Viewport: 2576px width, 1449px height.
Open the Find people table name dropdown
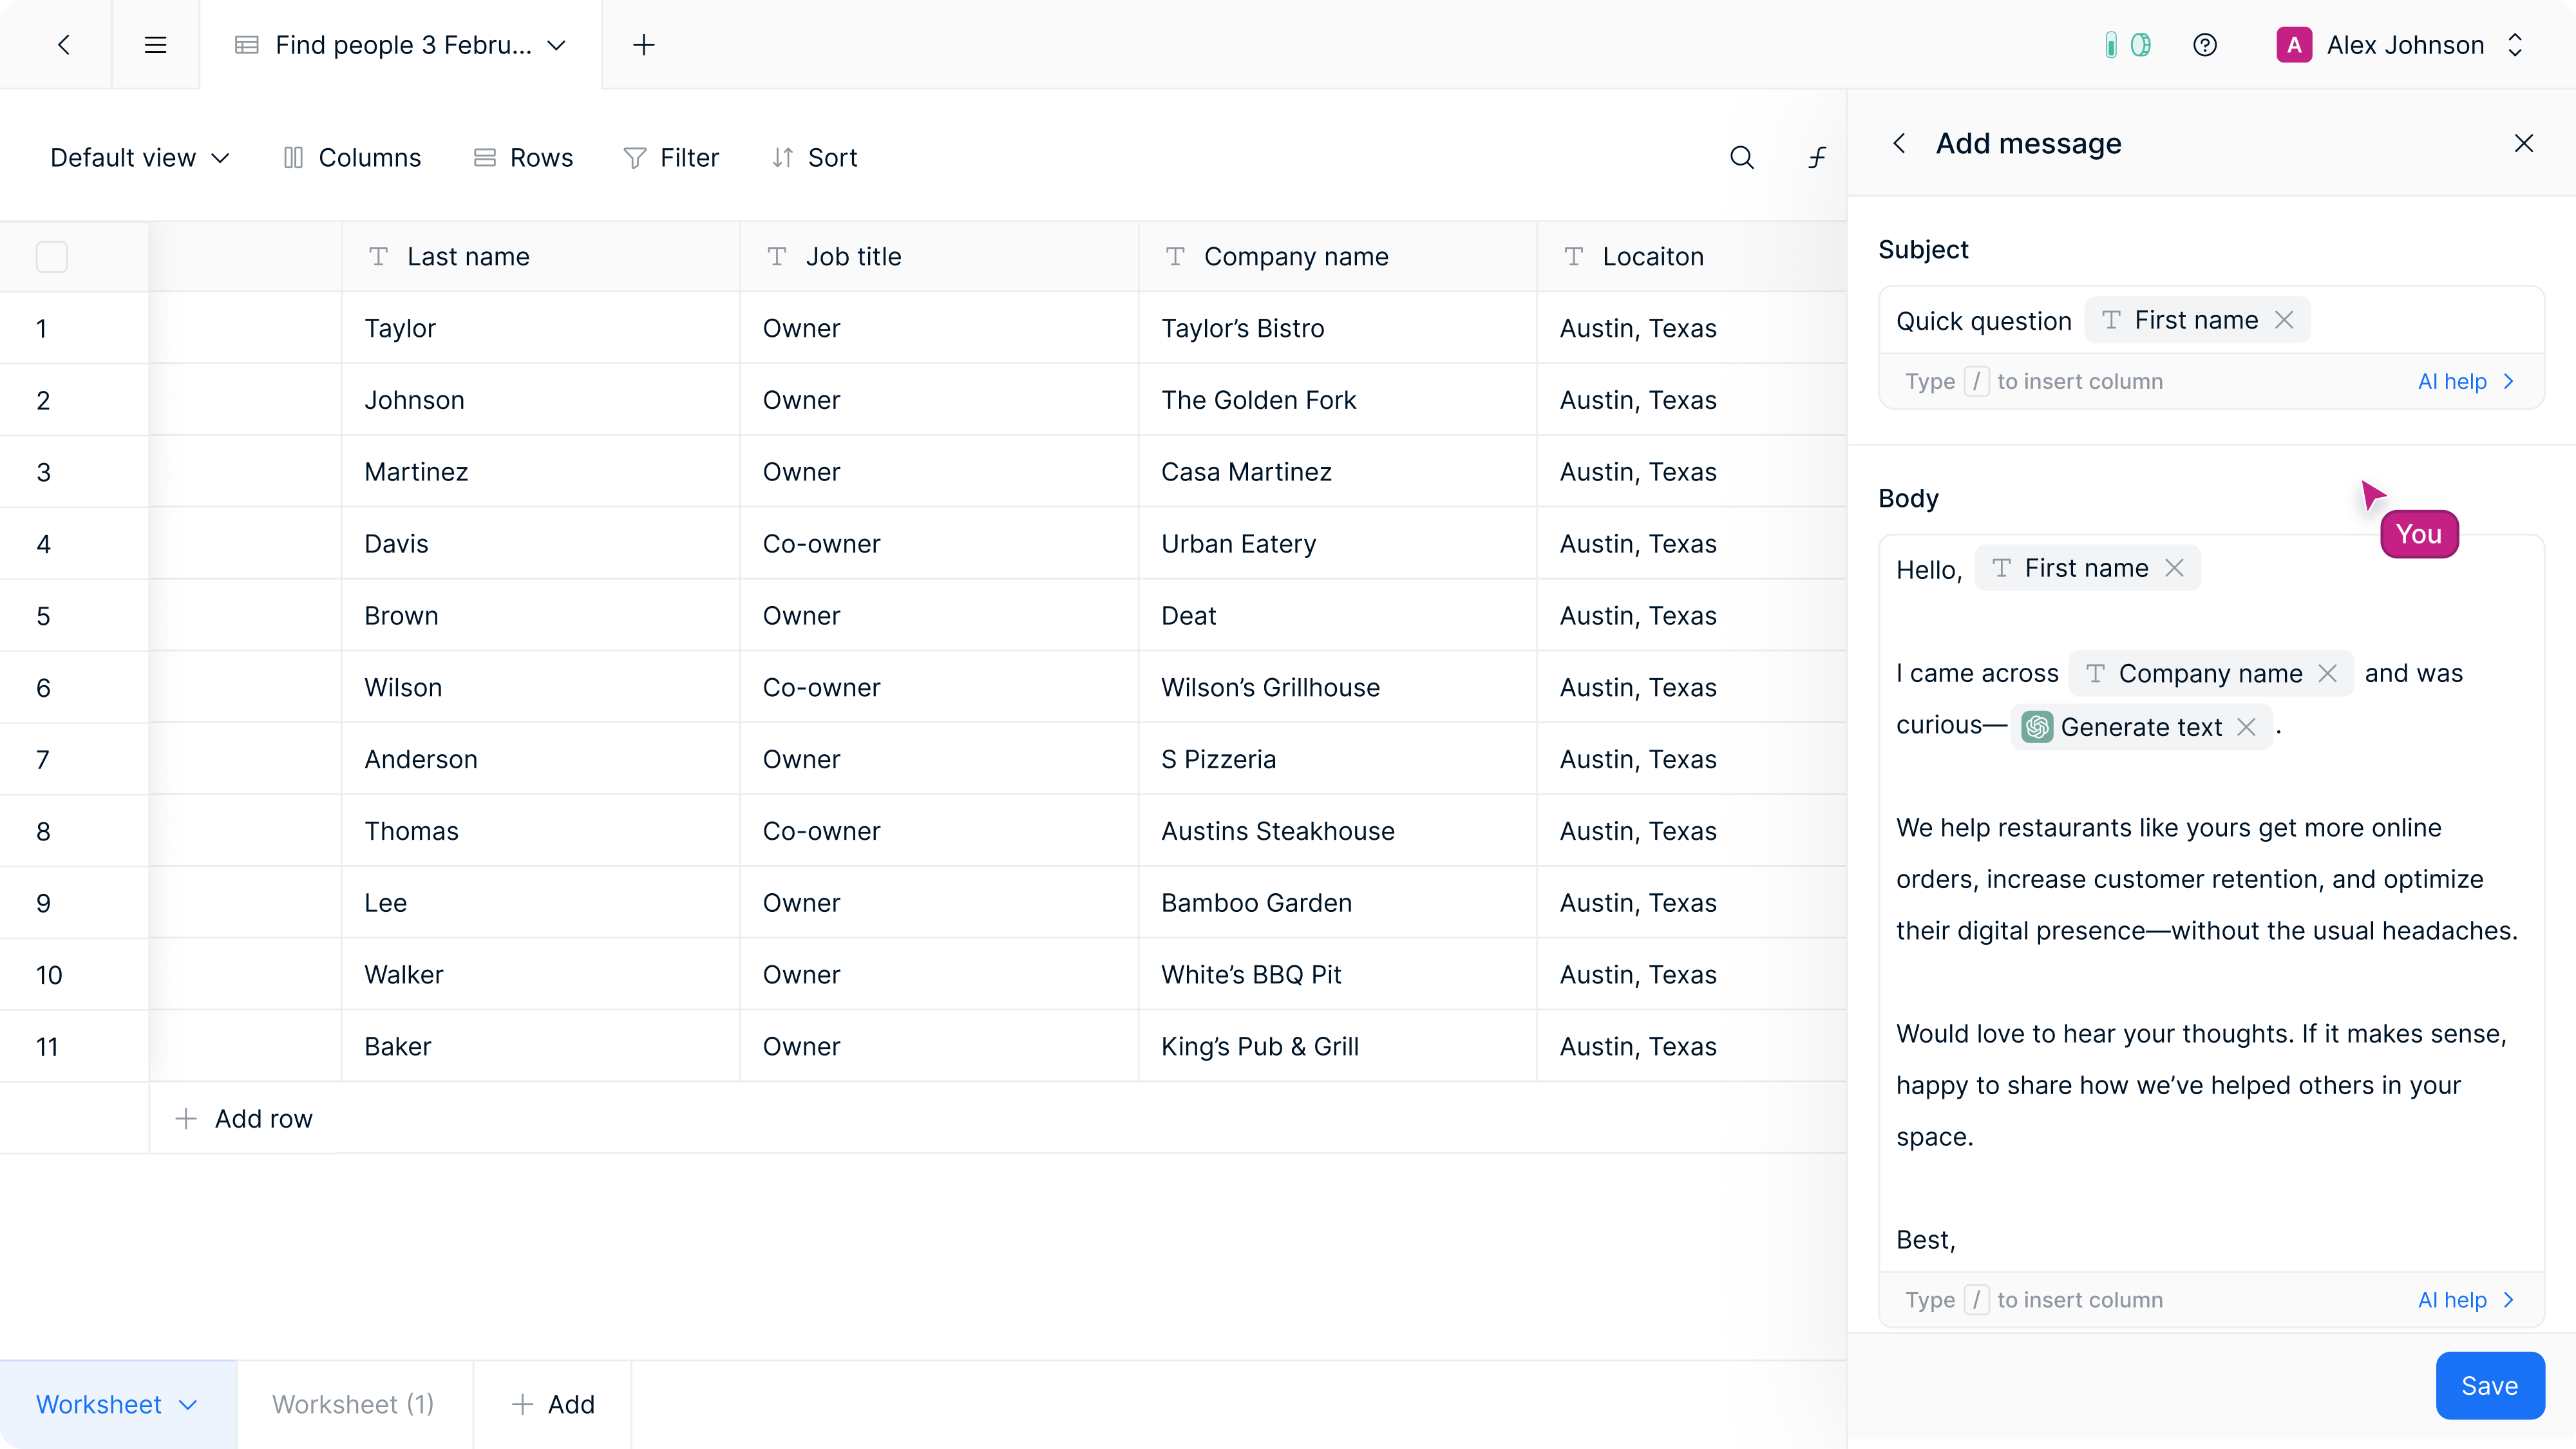coord(557,45)
